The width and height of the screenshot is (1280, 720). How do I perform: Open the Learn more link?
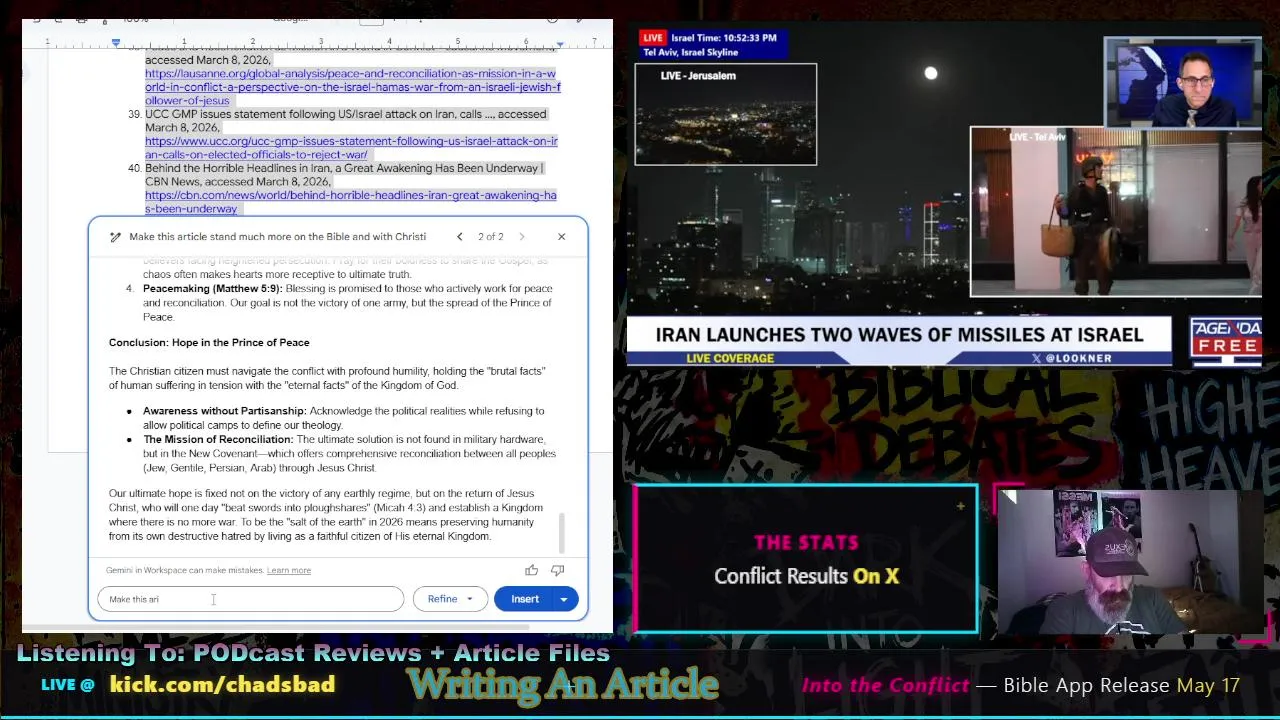click(x=289, y=570)
